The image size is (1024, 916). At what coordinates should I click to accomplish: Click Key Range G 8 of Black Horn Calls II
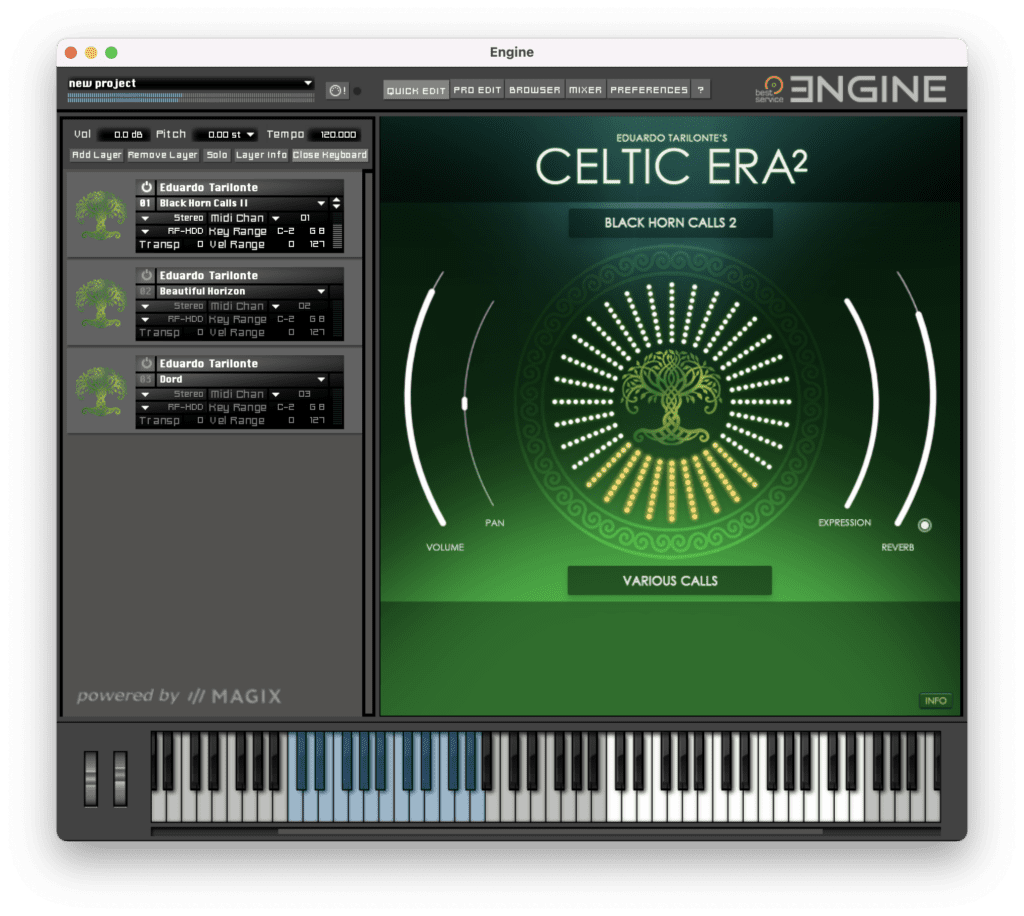317,231
